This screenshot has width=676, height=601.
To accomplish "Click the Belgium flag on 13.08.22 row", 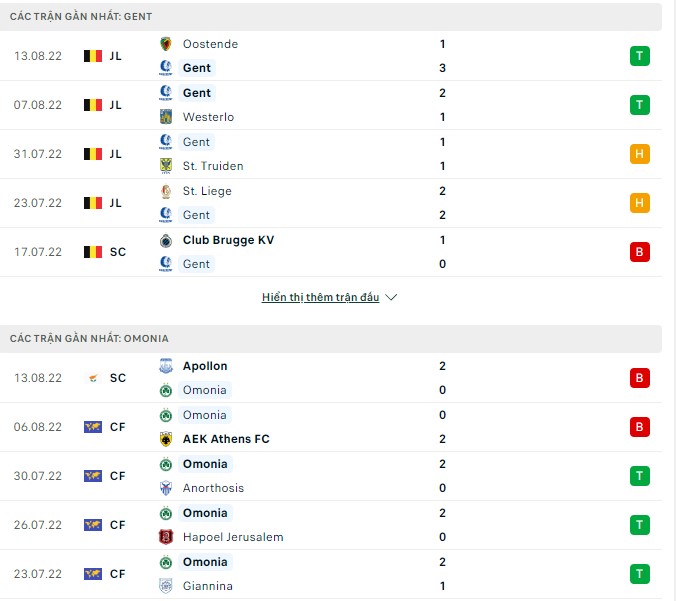I will pos(93,56).
